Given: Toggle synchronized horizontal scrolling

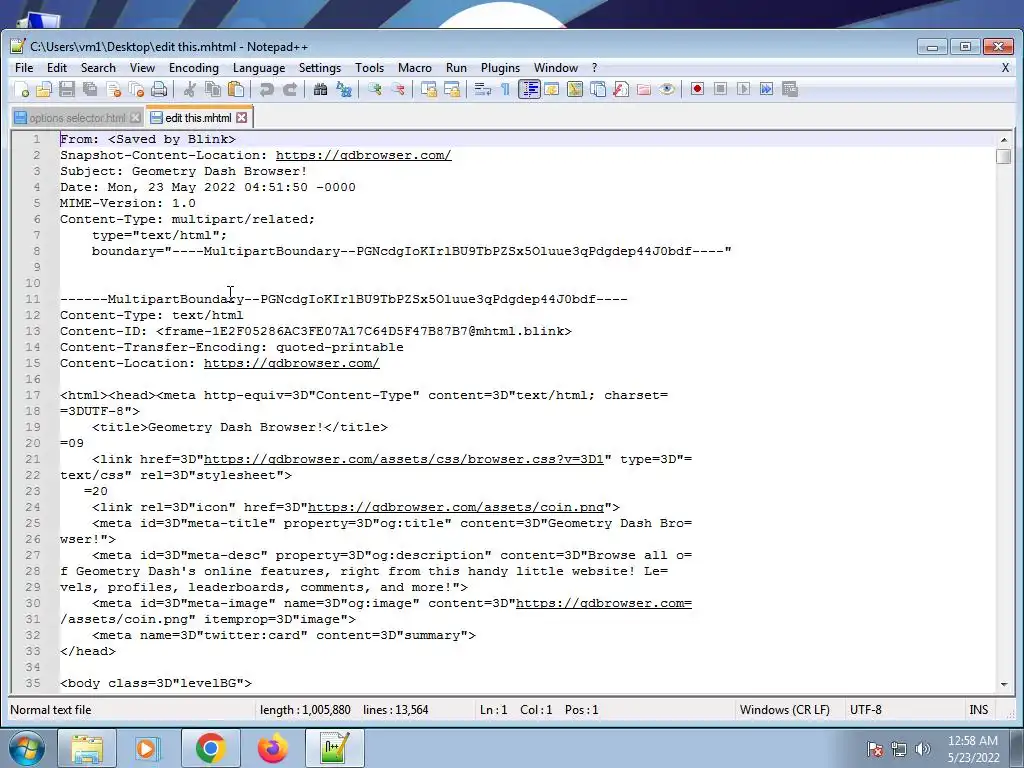Looking at the screenshot, I should click(x=451, y=89).
